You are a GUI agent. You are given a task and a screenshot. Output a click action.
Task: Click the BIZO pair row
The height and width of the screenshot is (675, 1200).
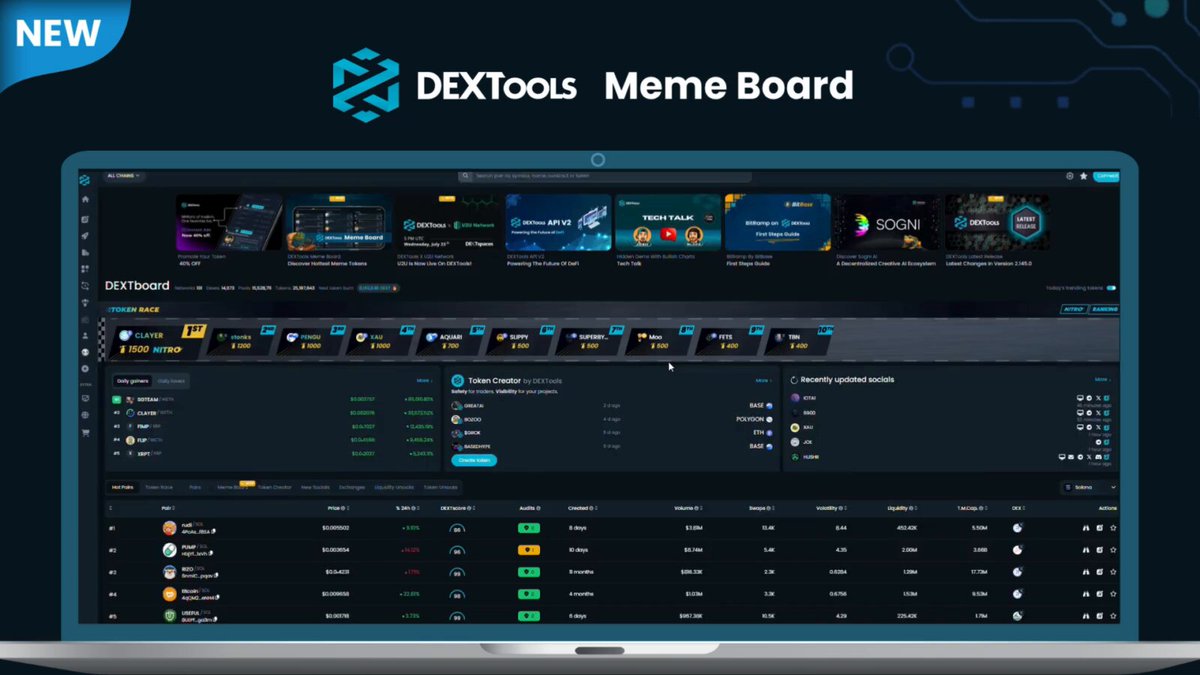(613, 572)
